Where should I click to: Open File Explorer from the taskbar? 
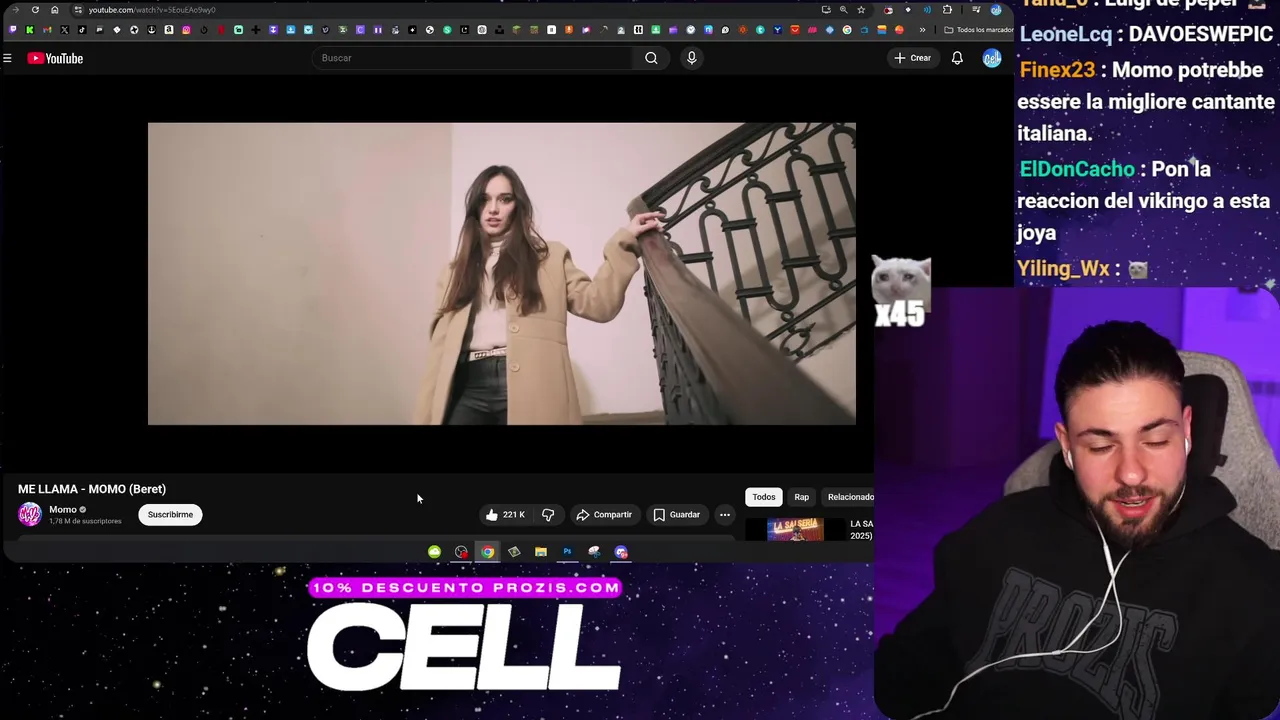(x=541, y=552)
